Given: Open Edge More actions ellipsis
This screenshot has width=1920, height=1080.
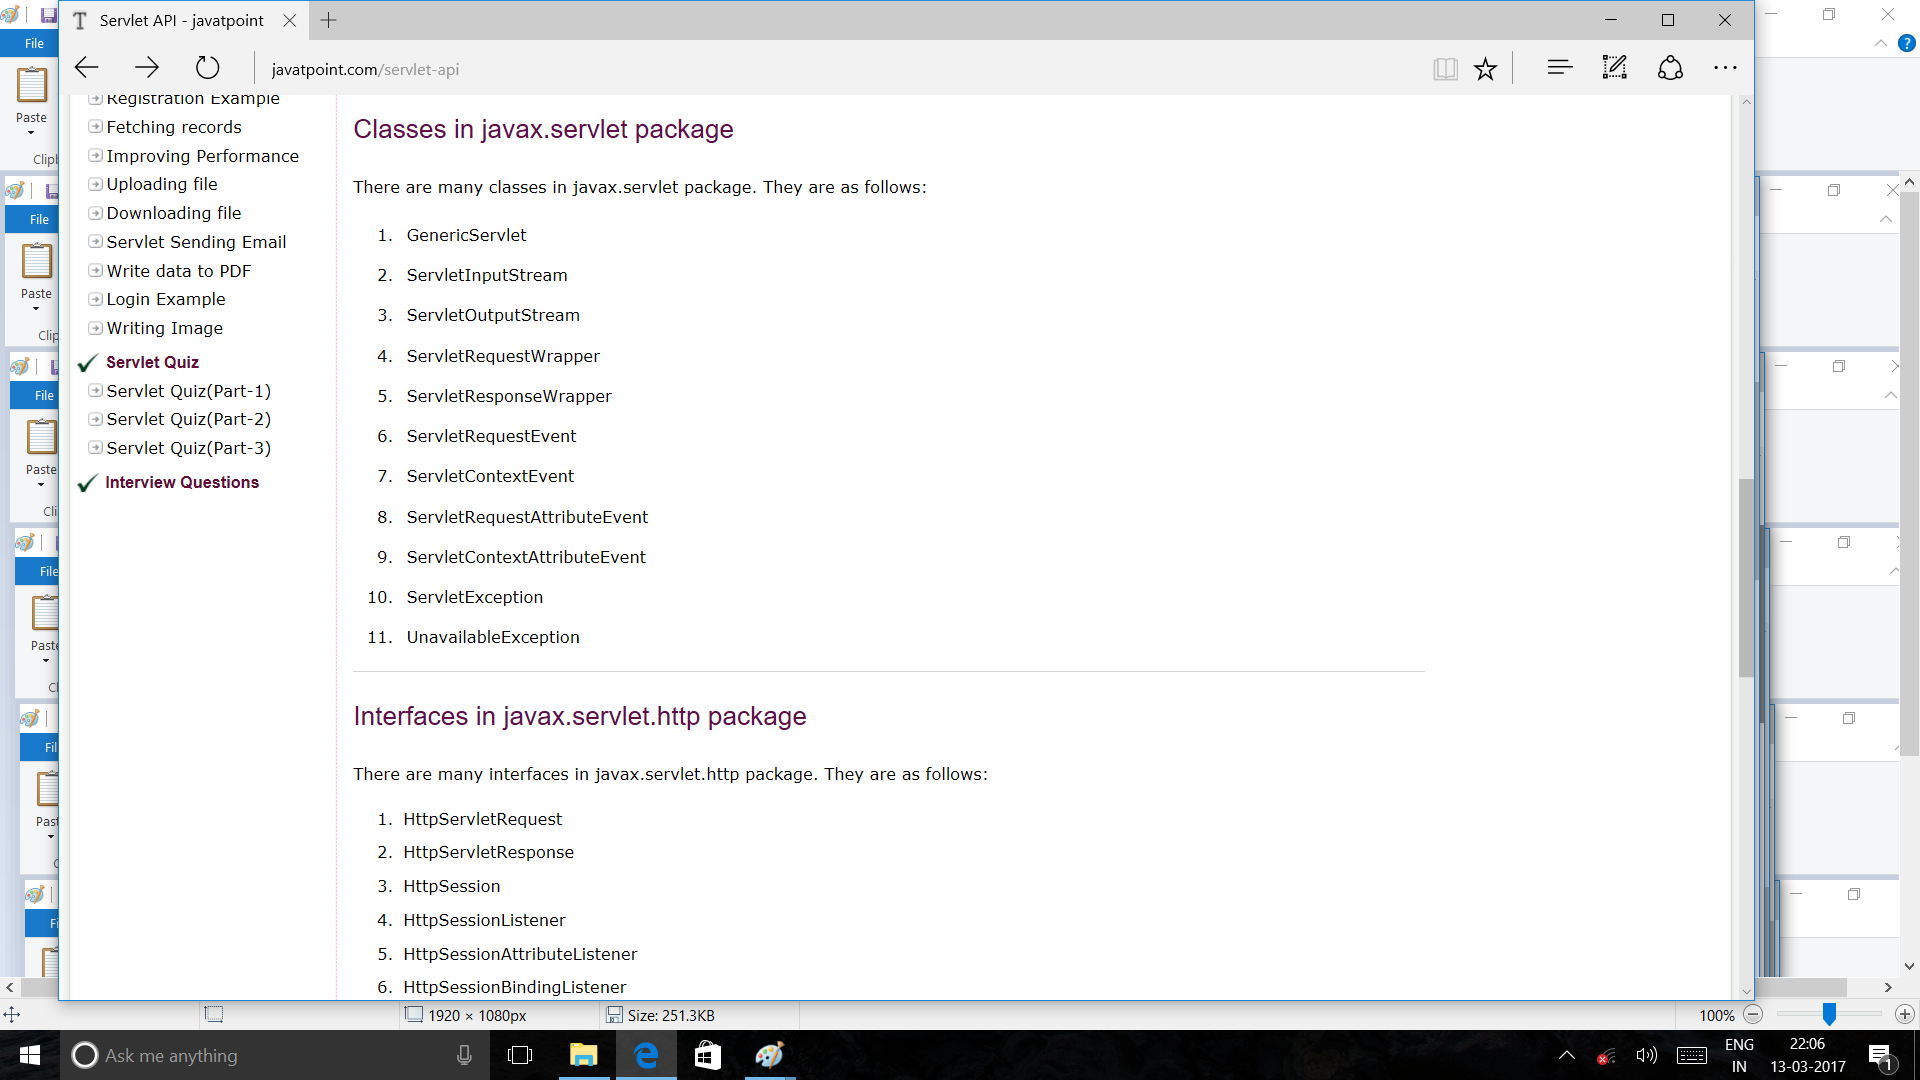Looking at the screenshot, I should (1725, 68).
